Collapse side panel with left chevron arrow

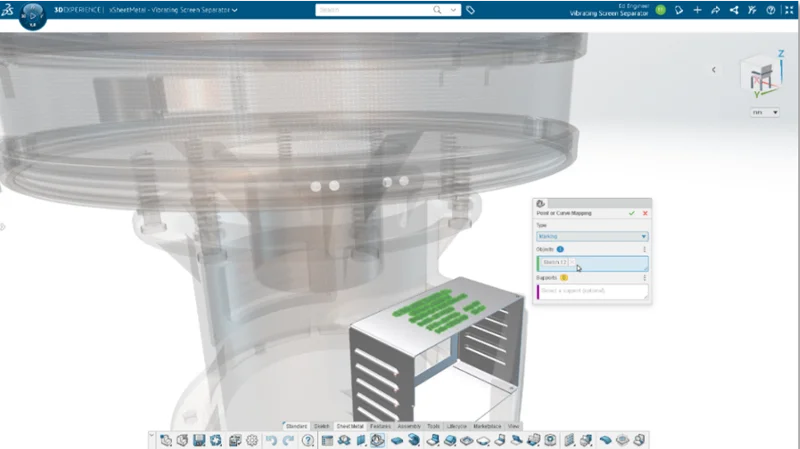coord(713,70)
